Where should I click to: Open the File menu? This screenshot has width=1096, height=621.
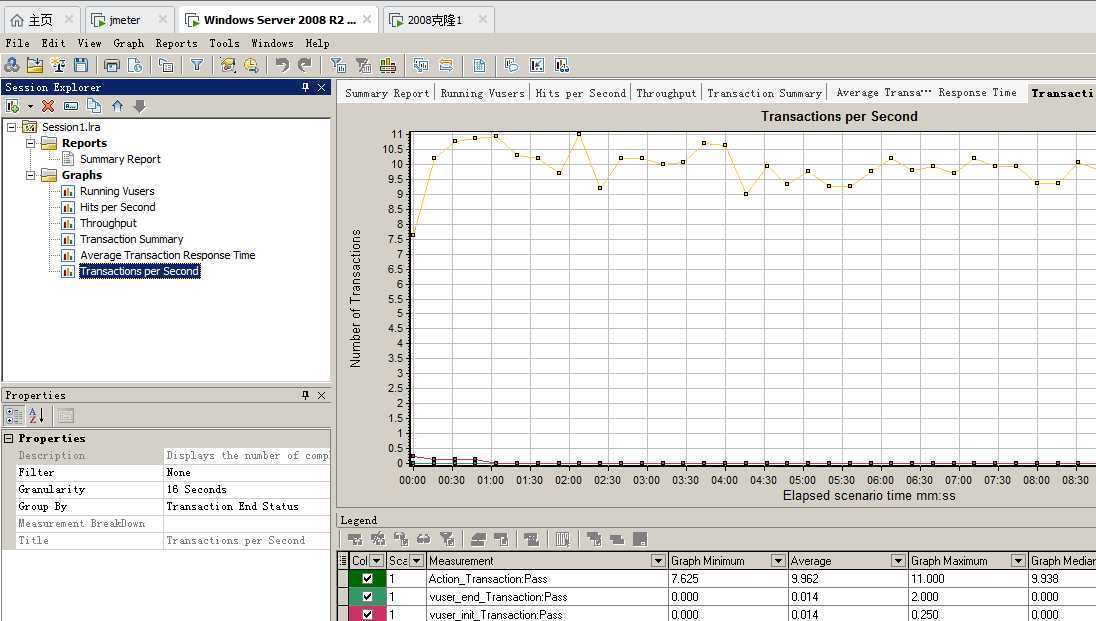pos(17,43)
